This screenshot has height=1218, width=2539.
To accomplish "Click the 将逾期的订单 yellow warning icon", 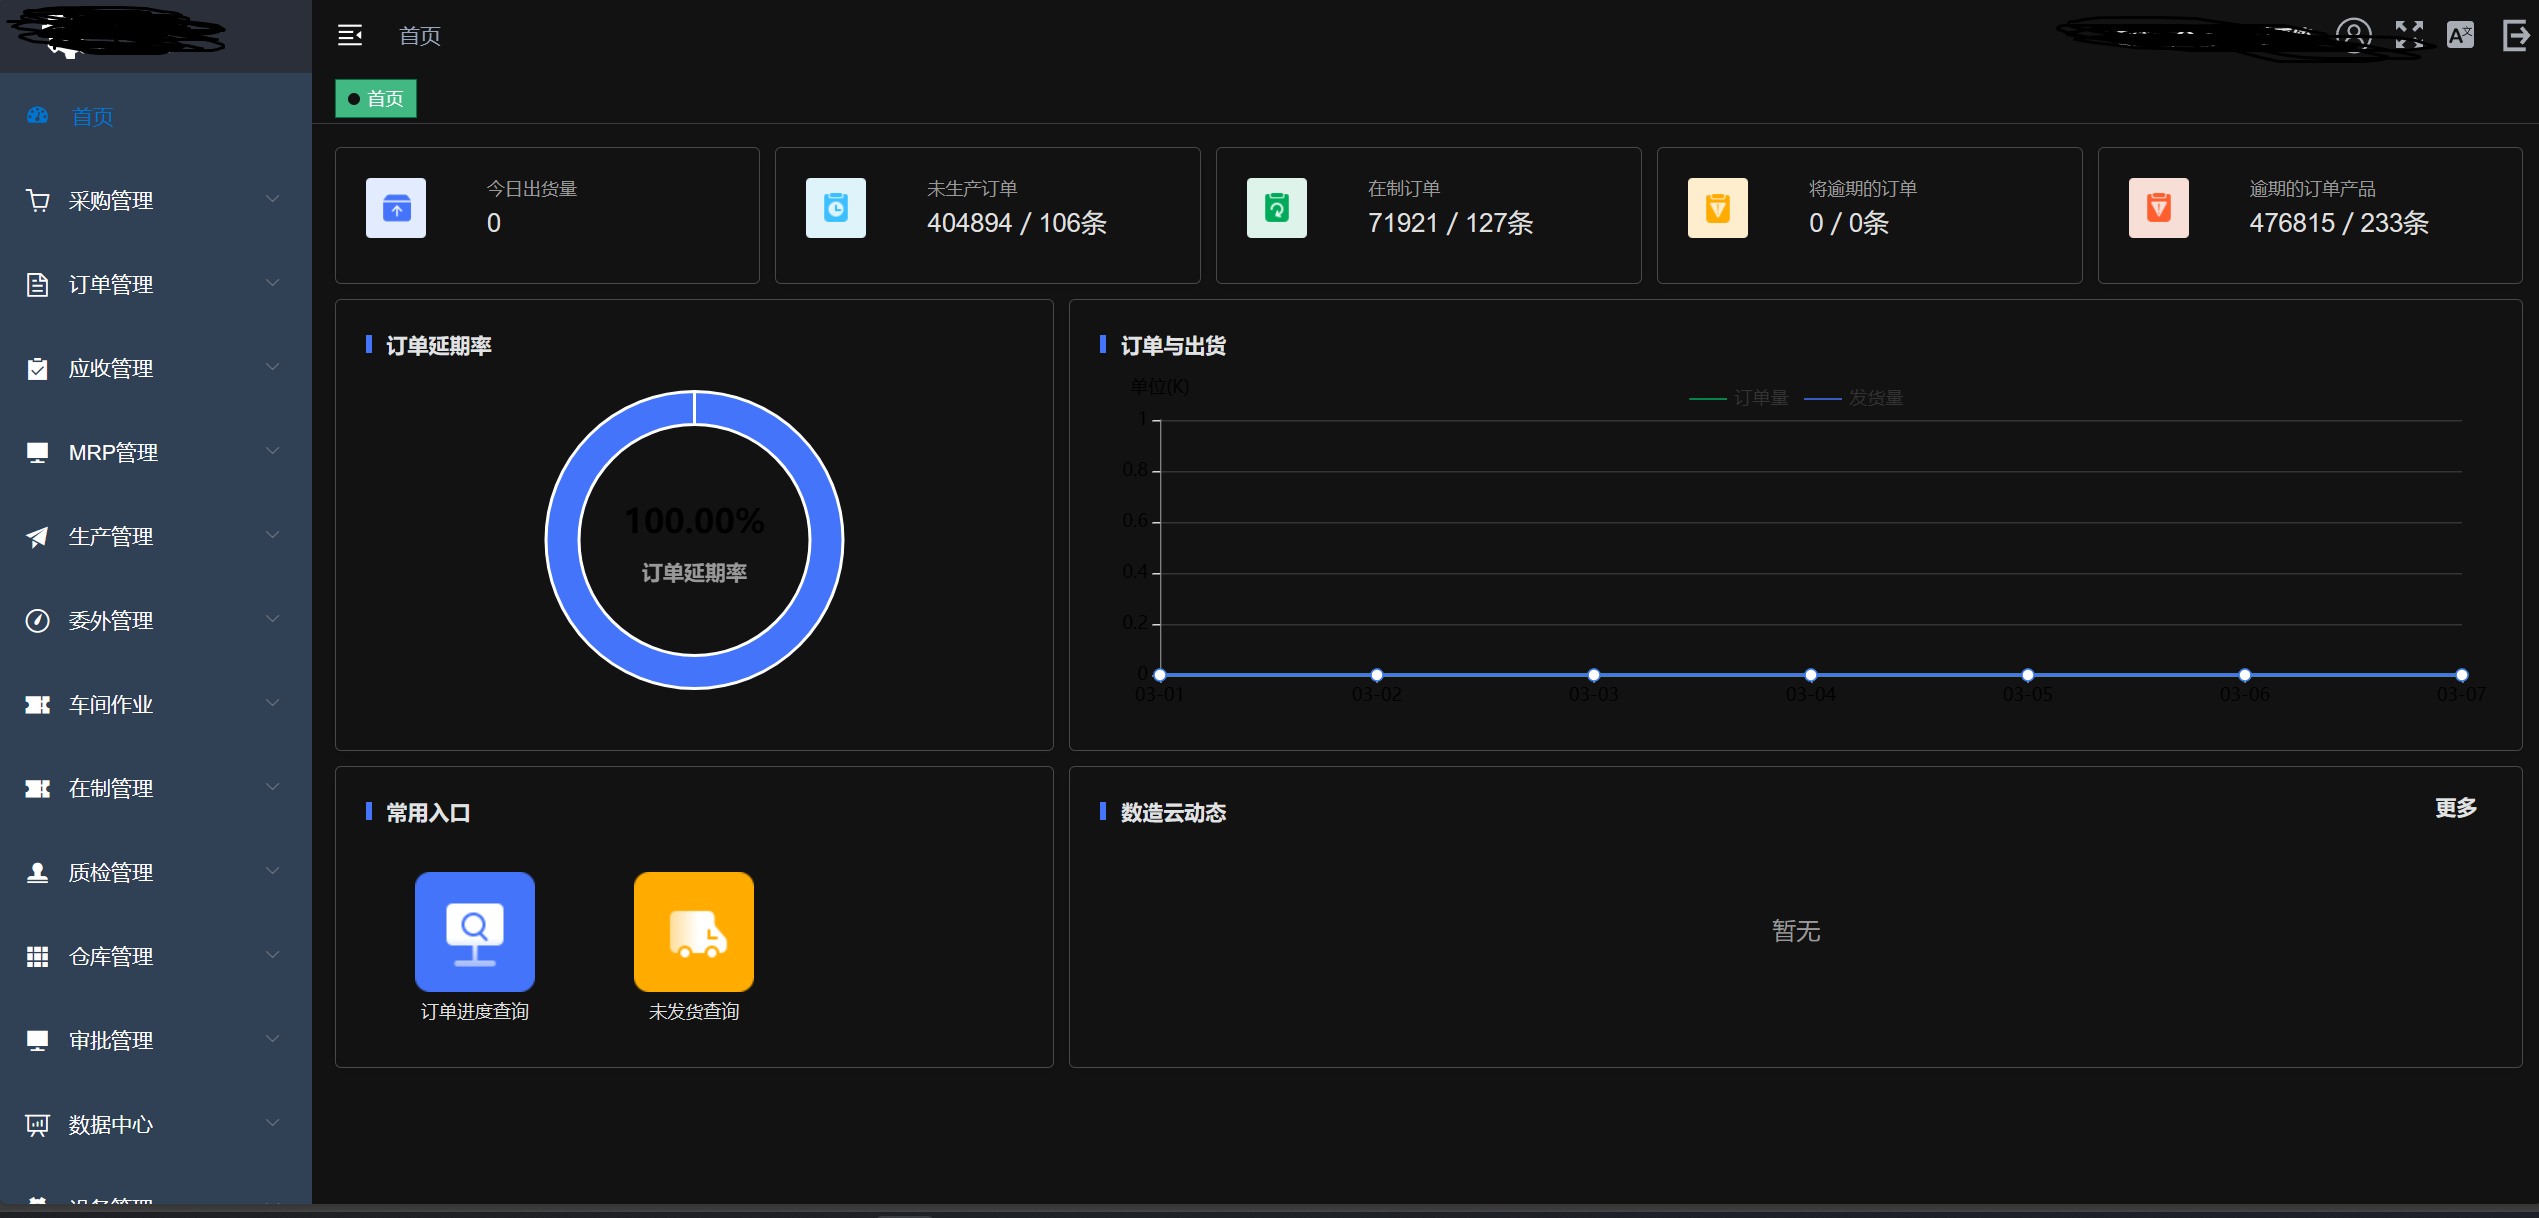I will coord(1718,208).
